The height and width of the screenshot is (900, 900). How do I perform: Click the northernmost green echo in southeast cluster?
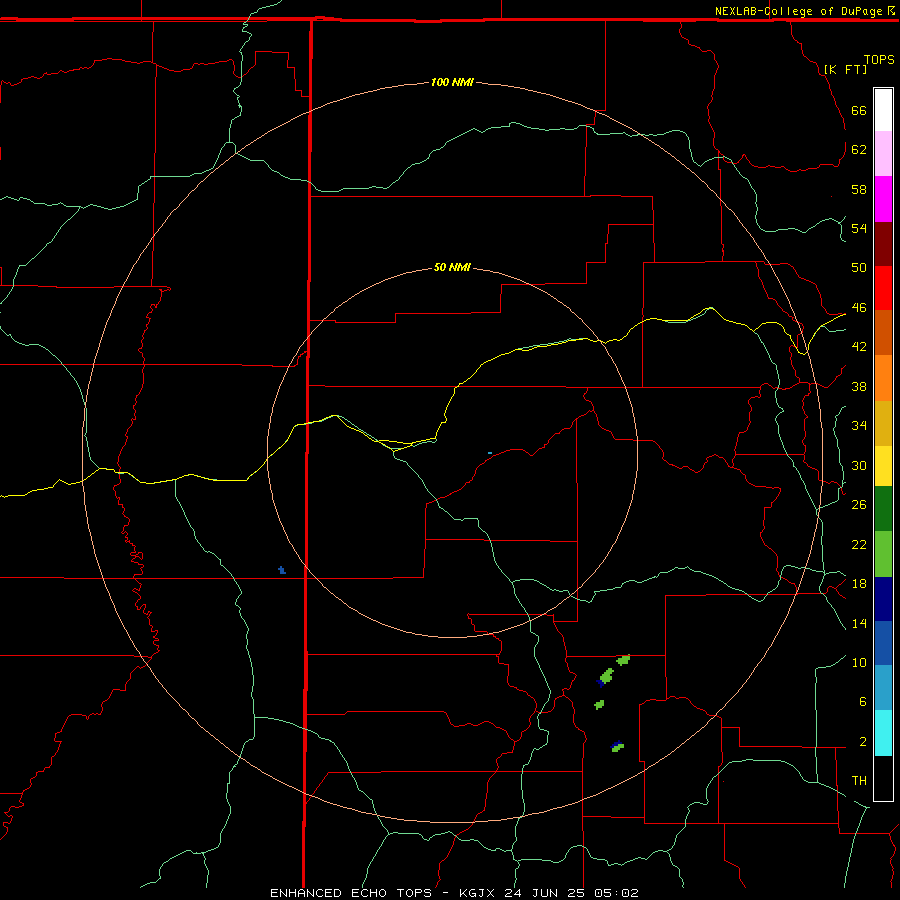(x=623, y=660)
